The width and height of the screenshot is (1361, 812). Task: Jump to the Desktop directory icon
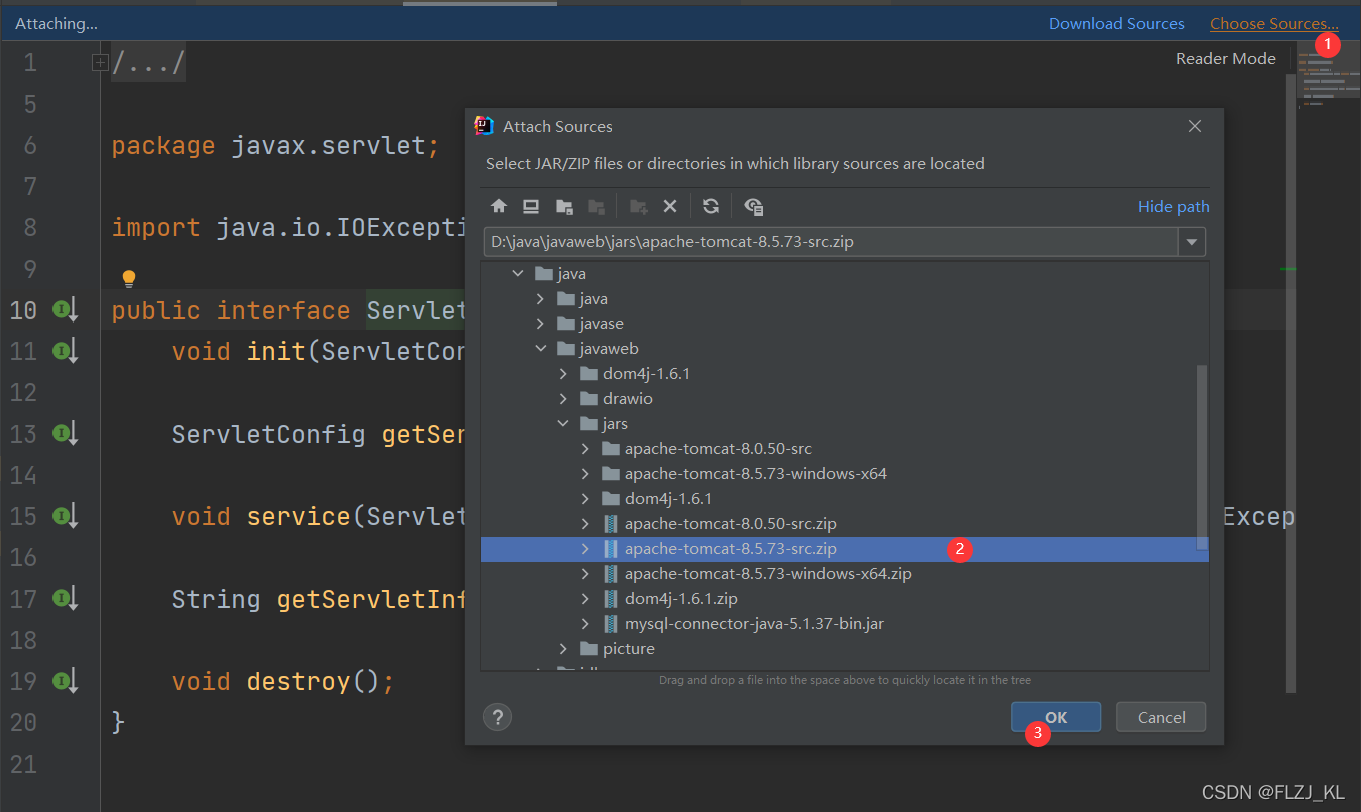pyautogui.click(x=531, y=206)
